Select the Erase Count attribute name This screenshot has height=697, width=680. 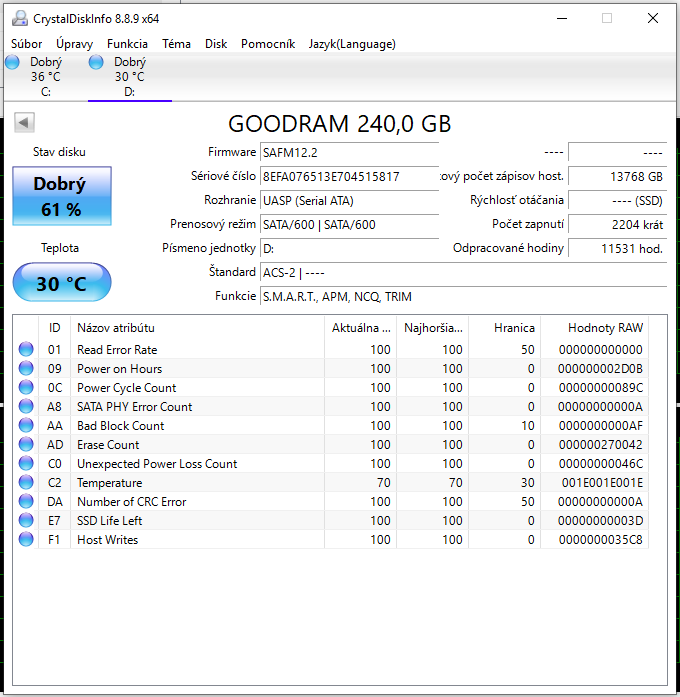coord(108,445)
